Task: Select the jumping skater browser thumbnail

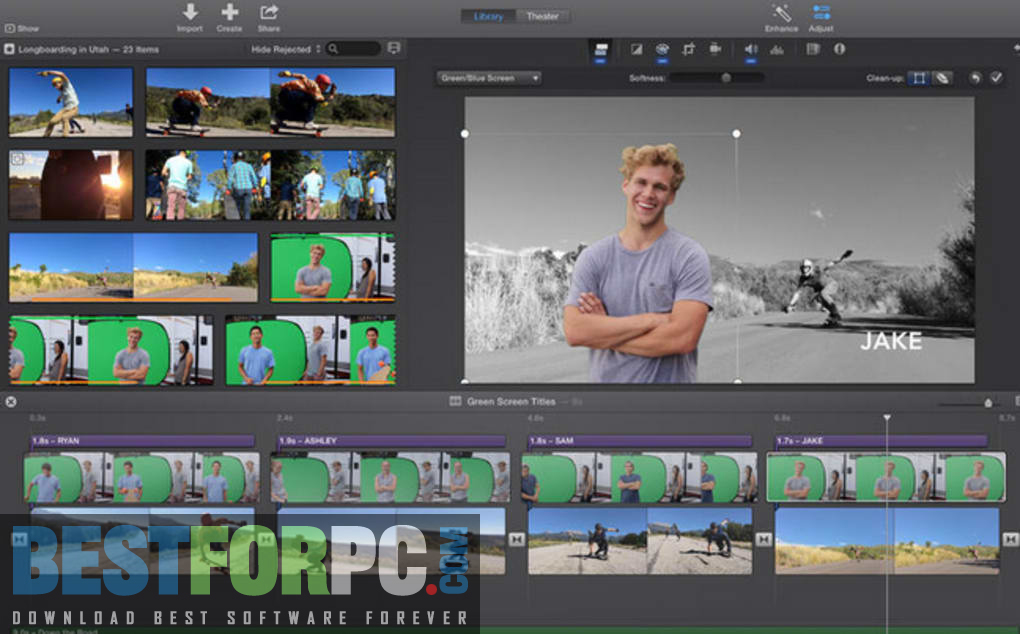Action: [71, 102]
